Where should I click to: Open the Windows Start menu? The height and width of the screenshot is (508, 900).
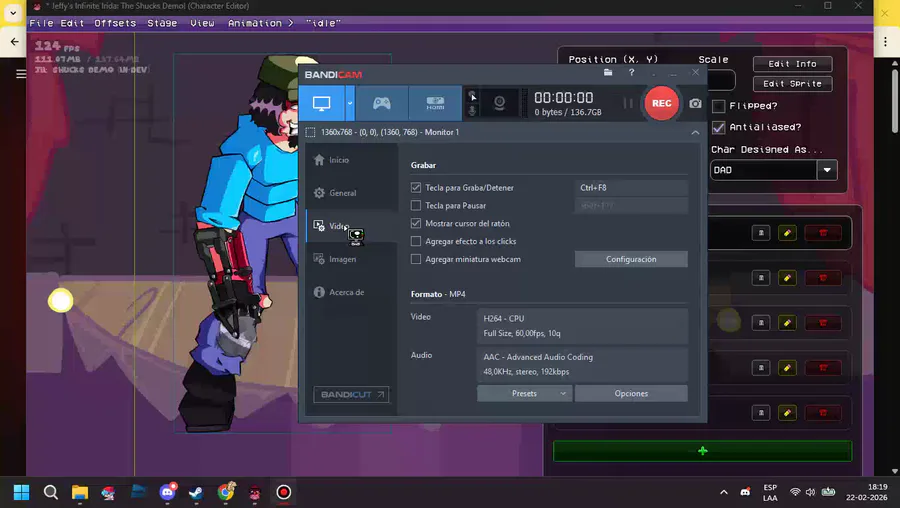pyautogui.click(x=21, y=493)
